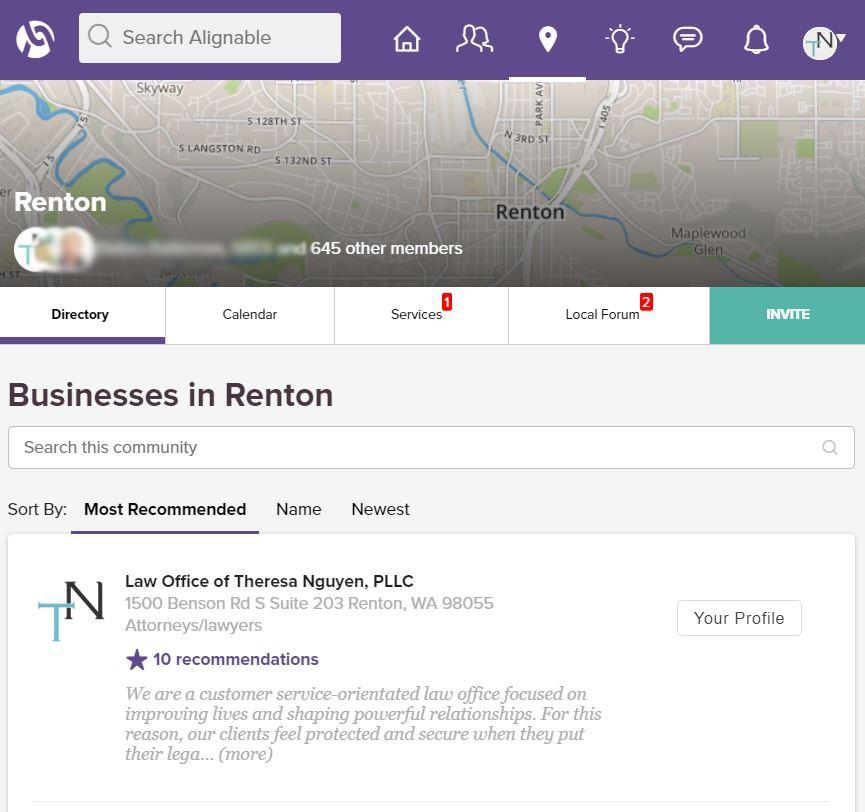The image size is (865, 812).
Task: Switch to the Directory tab
Action: click(x=82, y=315)
